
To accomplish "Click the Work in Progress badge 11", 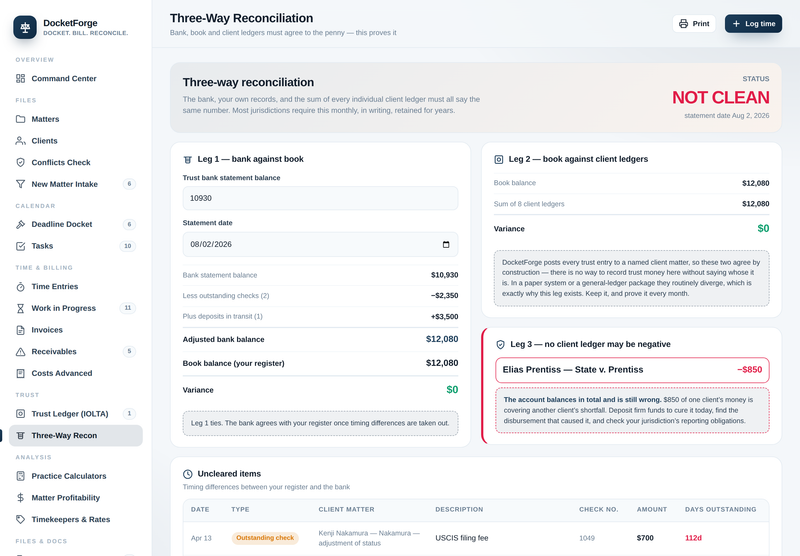I will (128, 308).
